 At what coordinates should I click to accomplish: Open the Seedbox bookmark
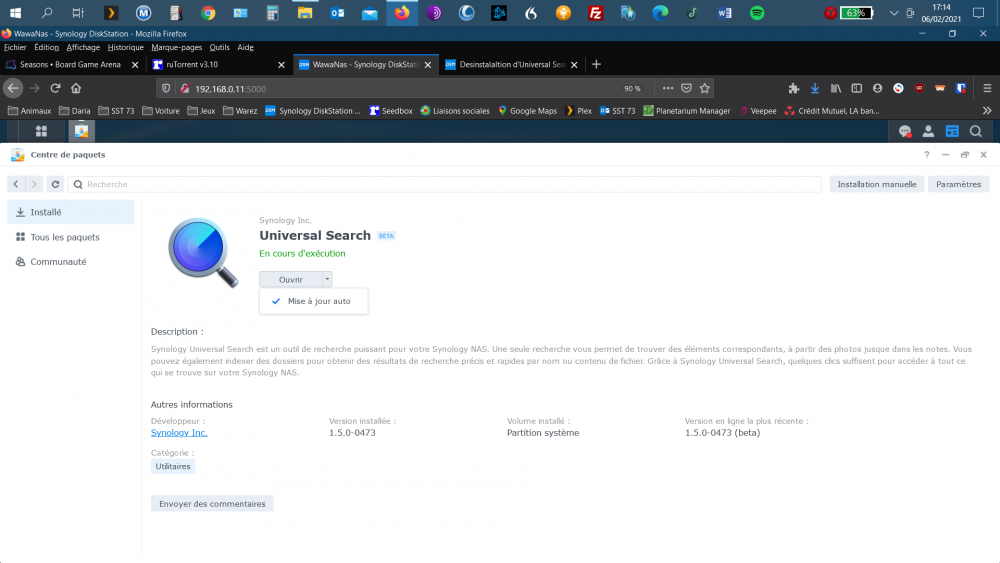point(391,111)
